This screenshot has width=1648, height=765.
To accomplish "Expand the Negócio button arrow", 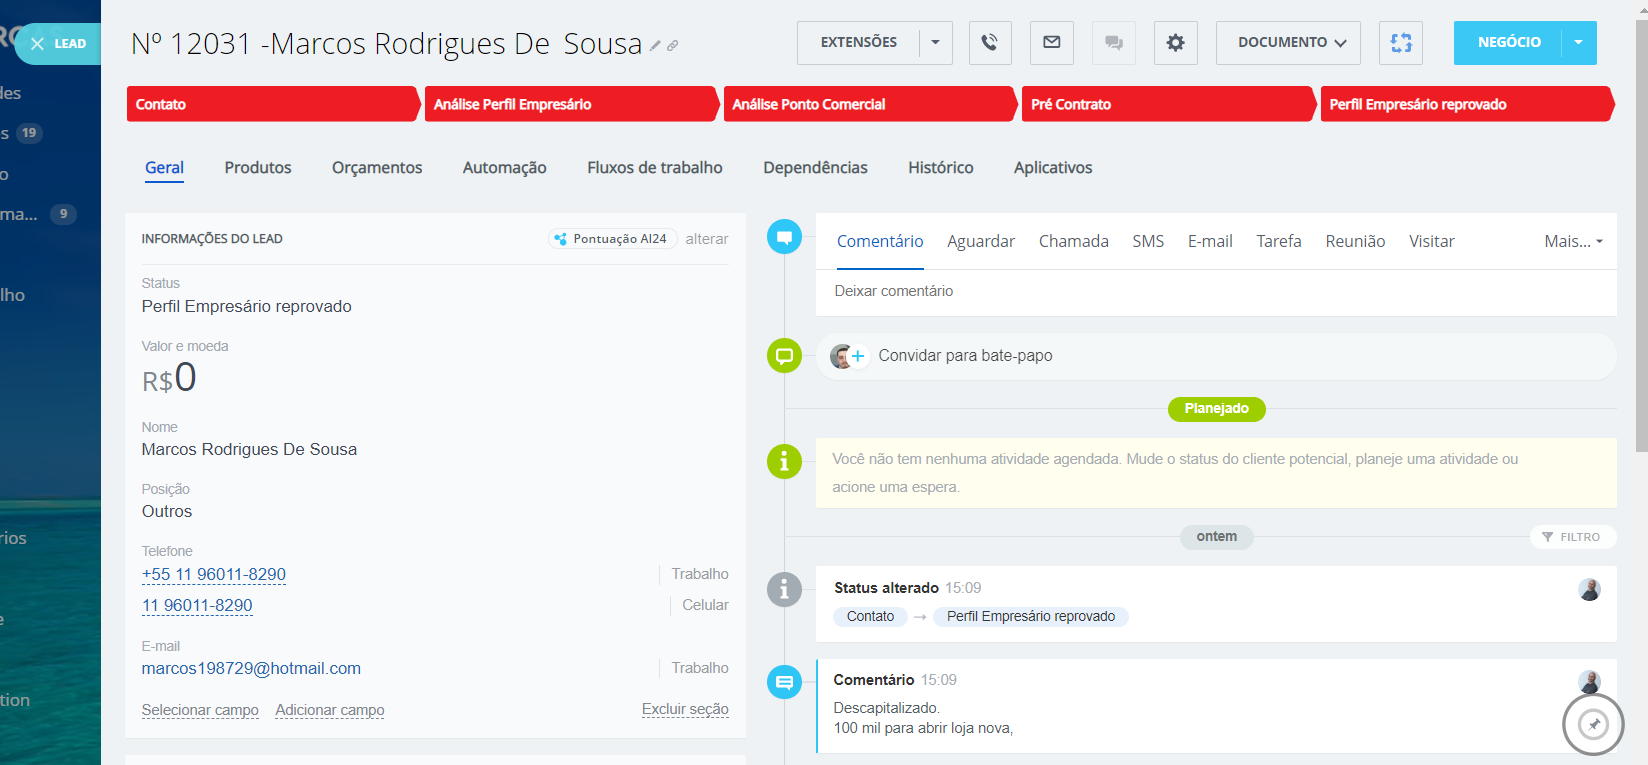I will point(1578,43).
